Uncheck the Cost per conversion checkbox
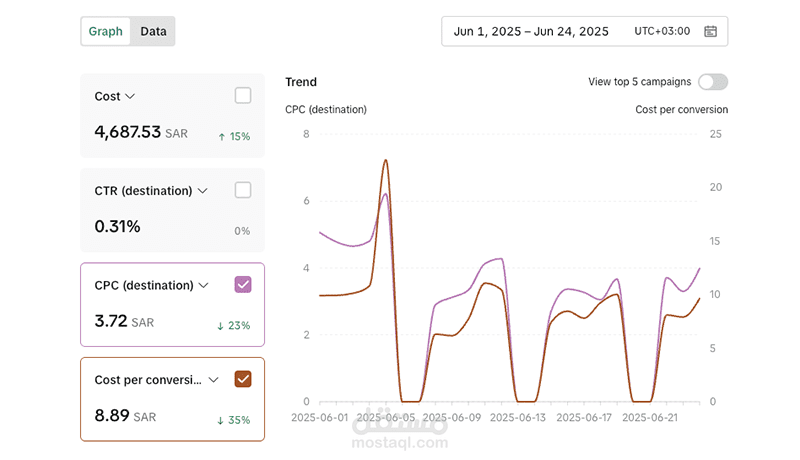800x460 pixels. coord(243,379)
